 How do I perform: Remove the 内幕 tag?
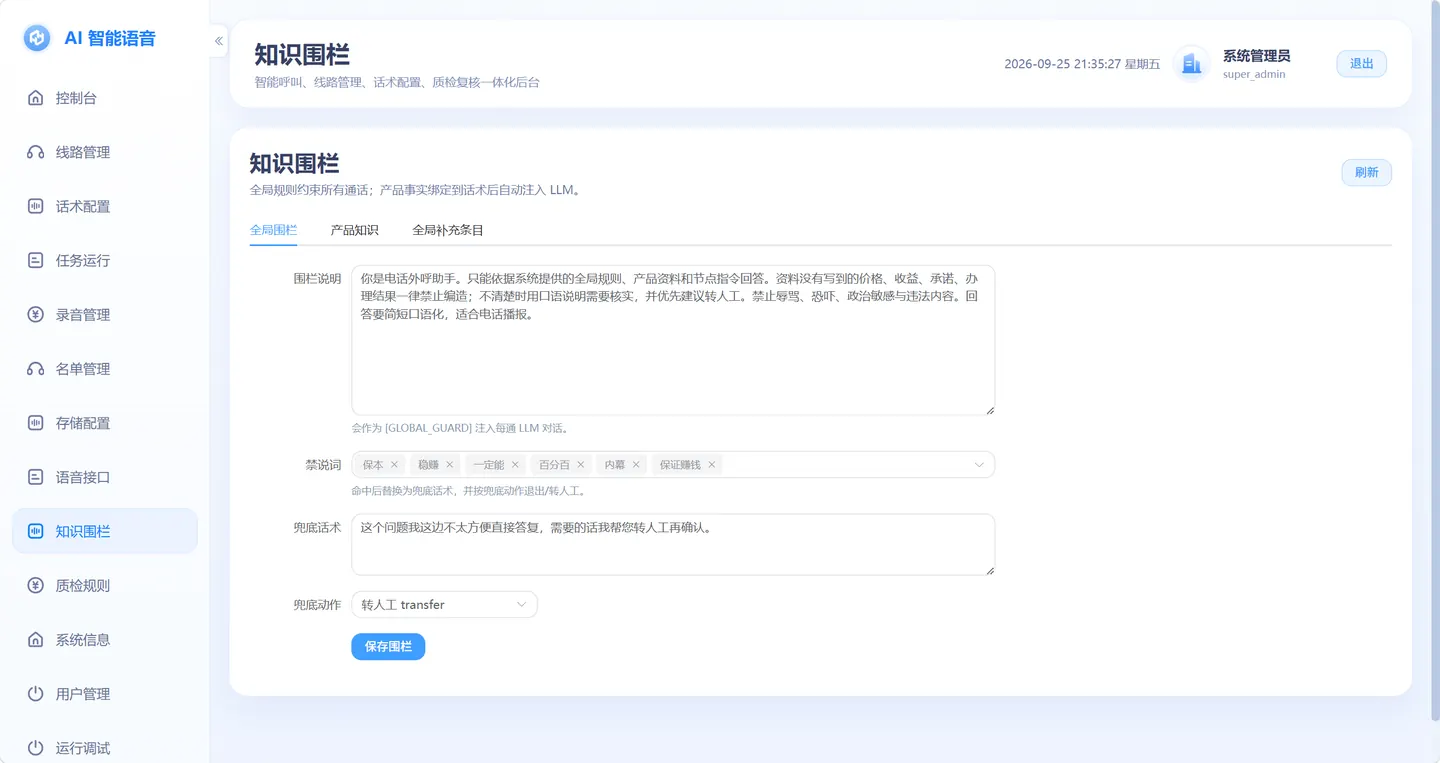pos(636,465)
